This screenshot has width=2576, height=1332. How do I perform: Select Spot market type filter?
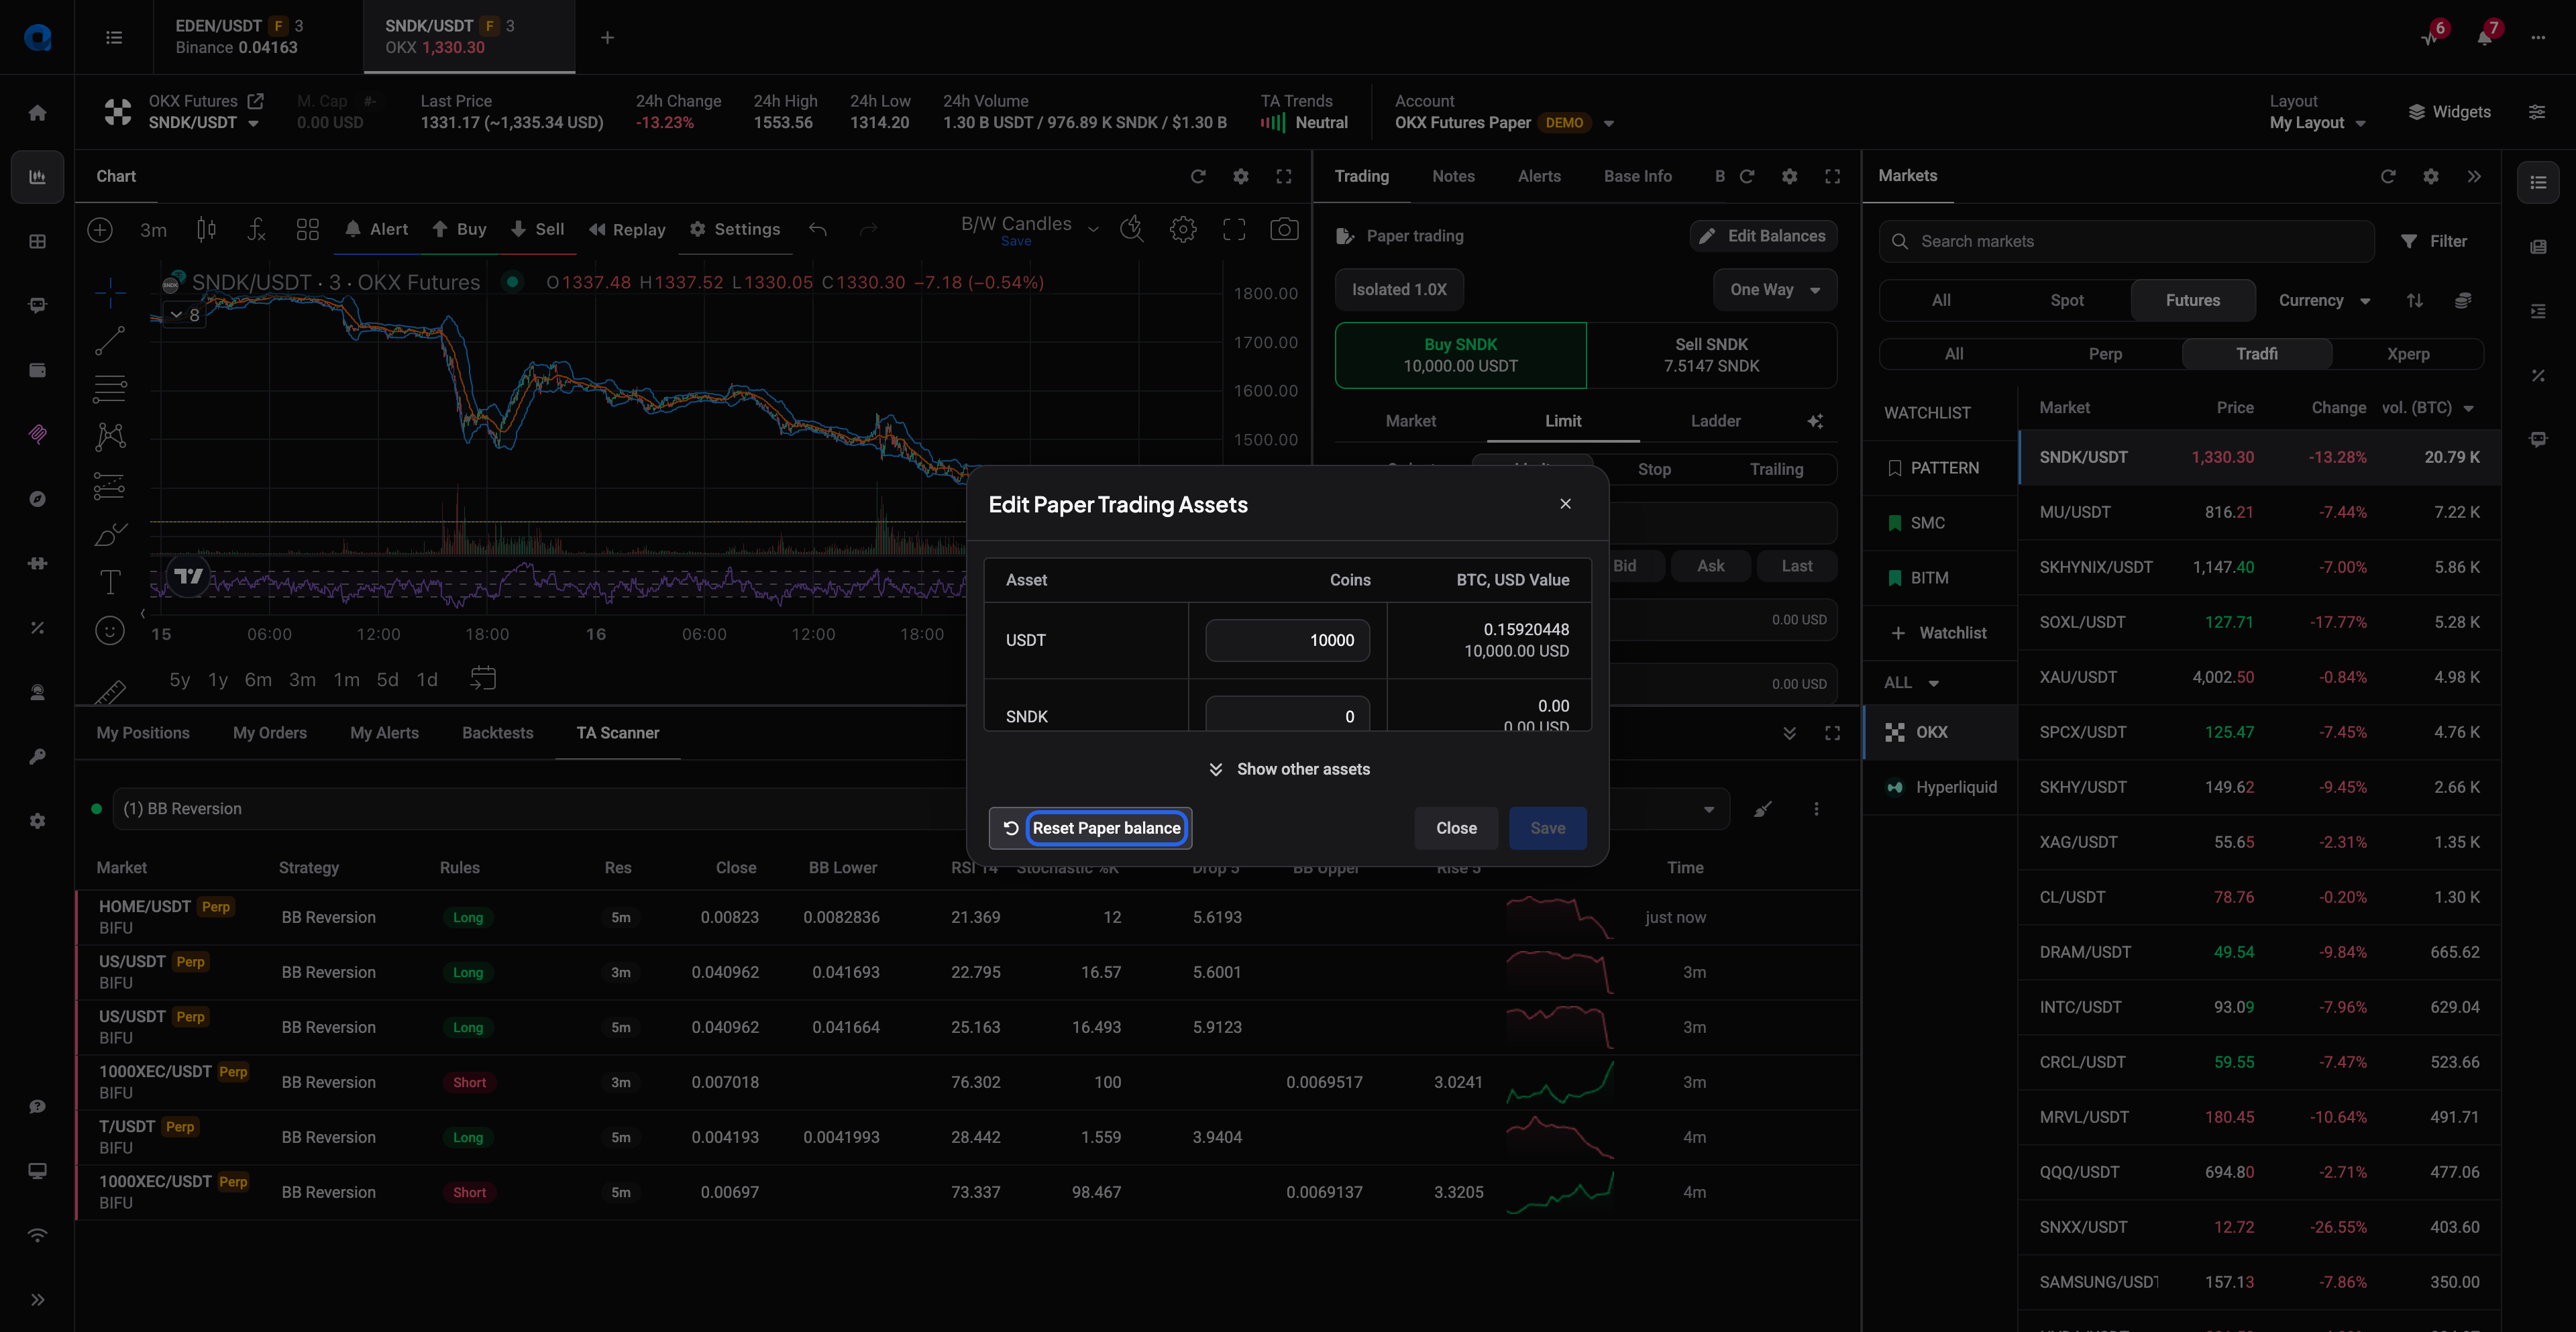point(2067,300)
